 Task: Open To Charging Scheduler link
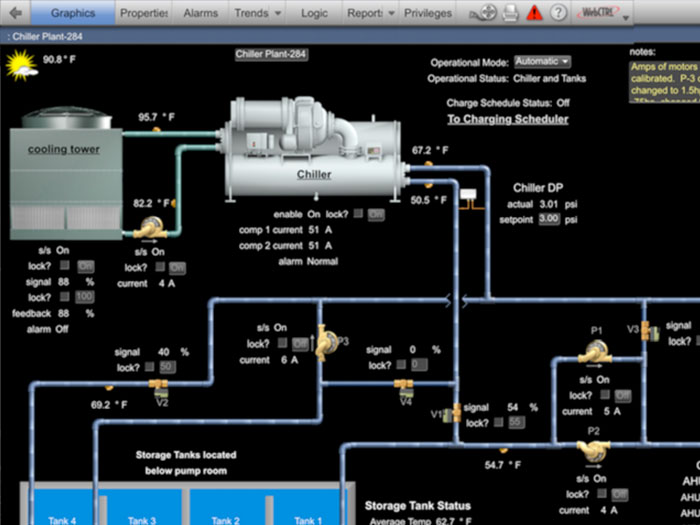coord(508,119)
